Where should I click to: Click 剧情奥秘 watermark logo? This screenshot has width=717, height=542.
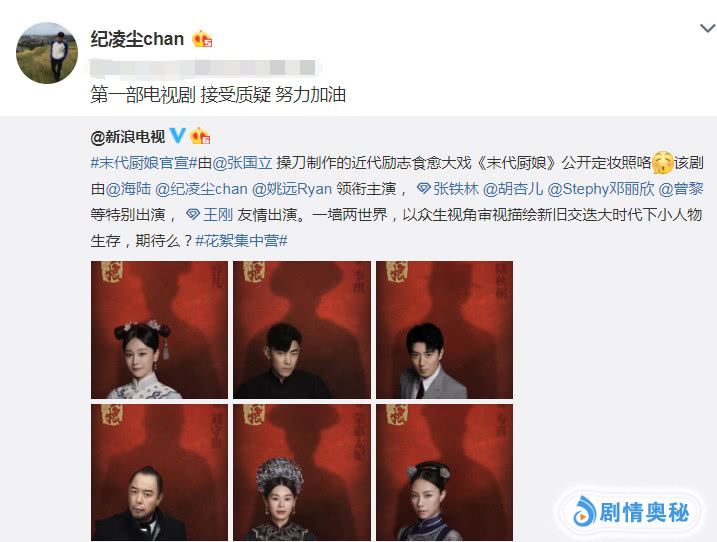(631, 512)
